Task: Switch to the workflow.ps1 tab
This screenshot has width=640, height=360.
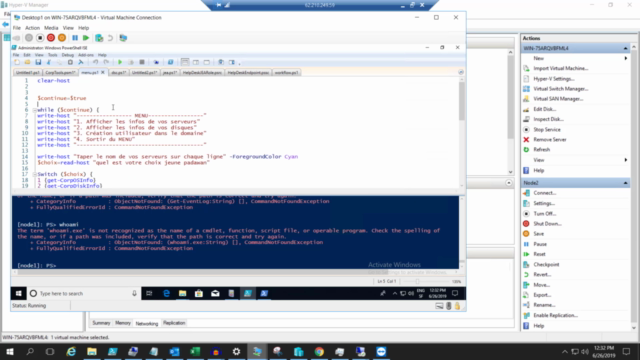Action: [x=287, y=73]
